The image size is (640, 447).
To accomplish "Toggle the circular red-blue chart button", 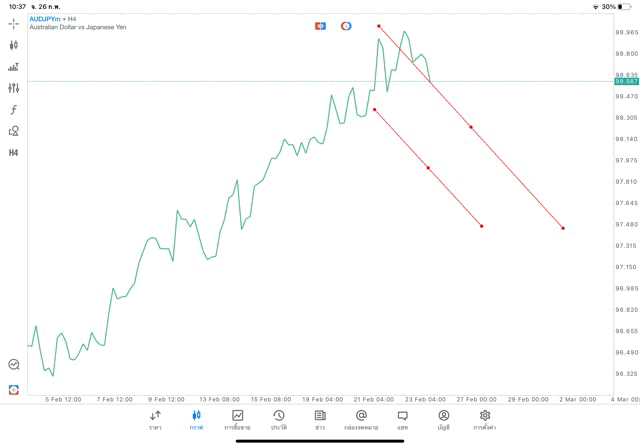I will click(346, 25).
